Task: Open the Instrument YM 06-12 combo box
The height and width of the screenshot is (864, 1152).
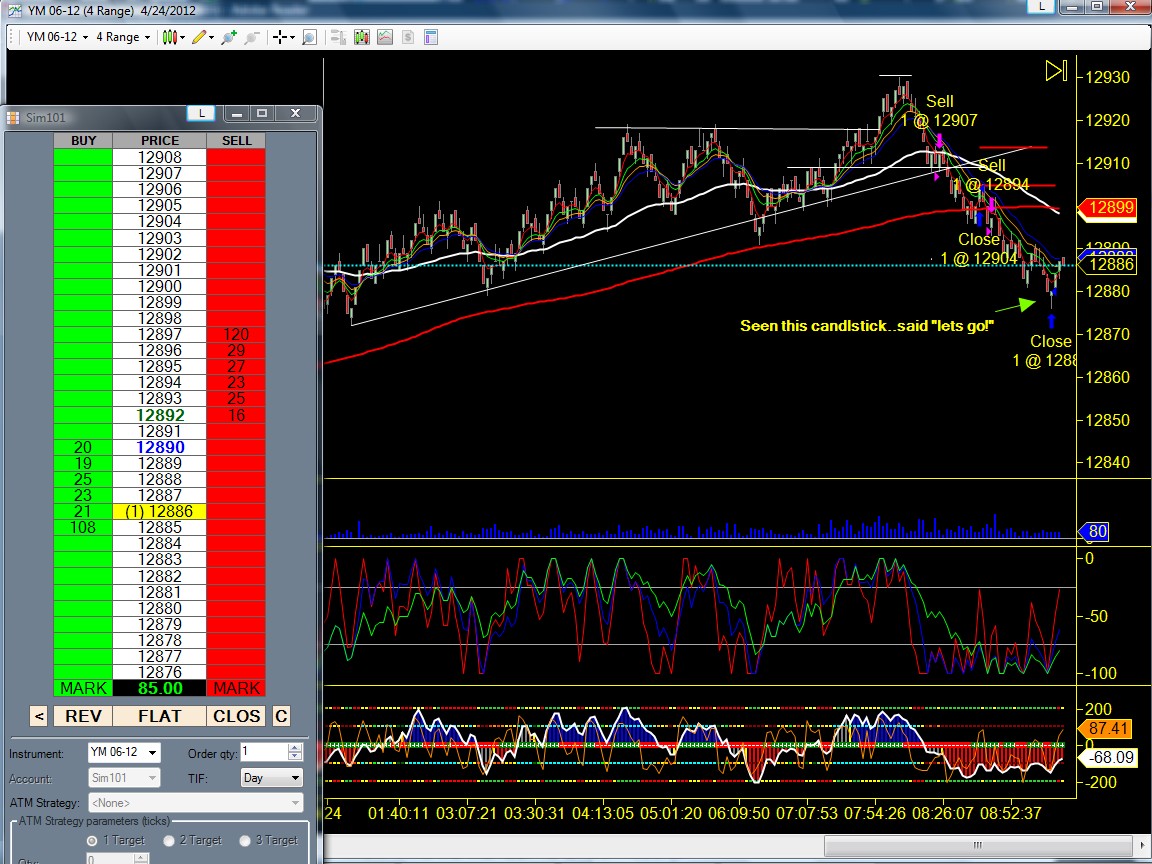Action: (x=123, y=752)
